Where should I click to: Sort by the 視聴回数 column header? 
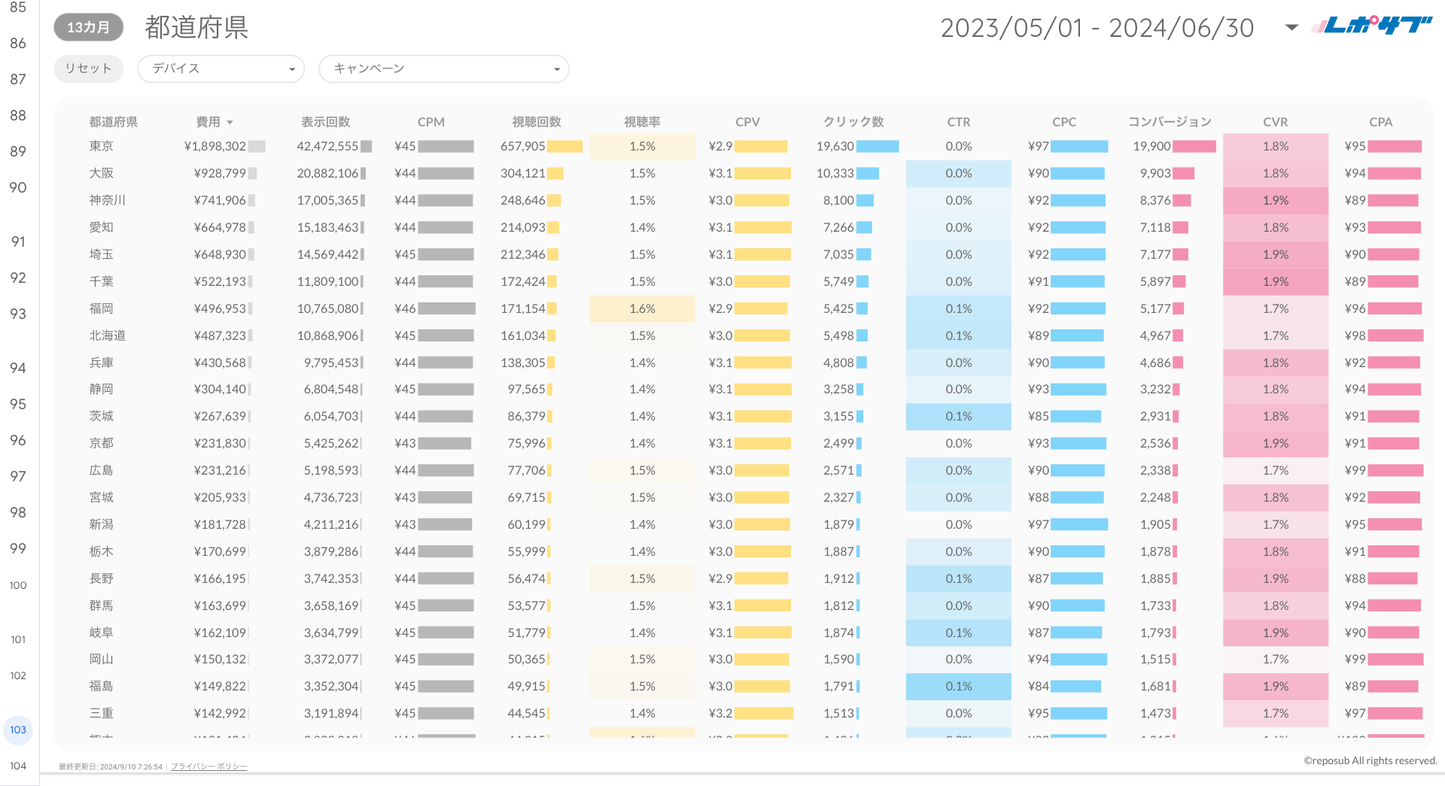[536, 122]
